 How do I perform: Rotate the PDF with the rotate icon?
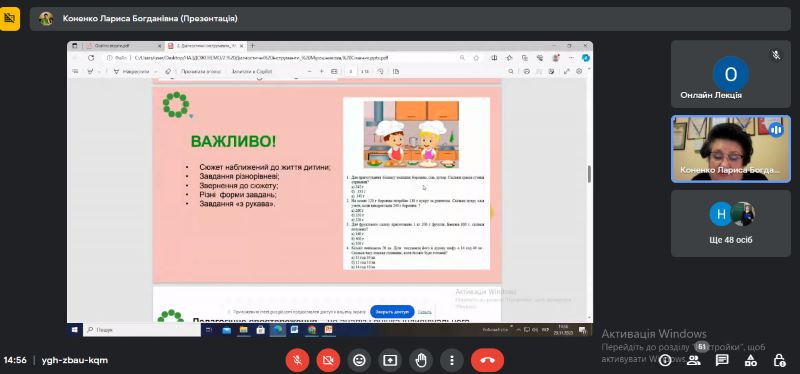pyautogui.click(x=381, y=71)
